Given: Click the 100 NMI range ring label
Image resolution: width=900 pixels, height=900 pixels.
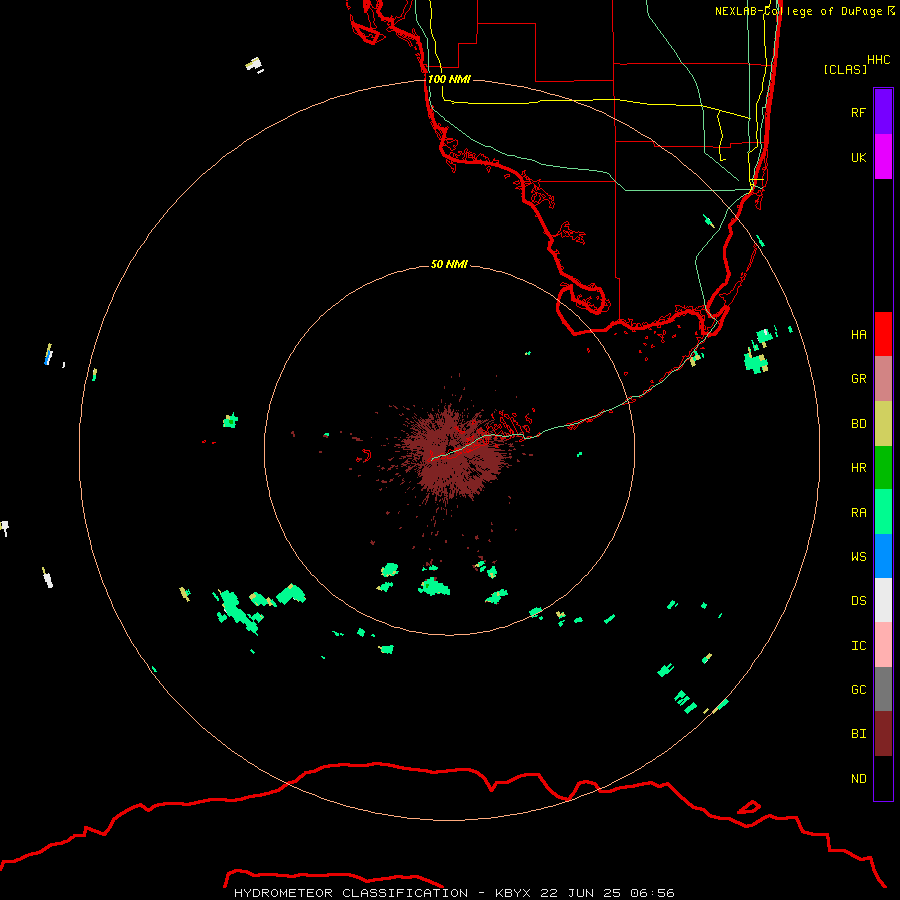Looking at the screenshot, I should 449,79.
